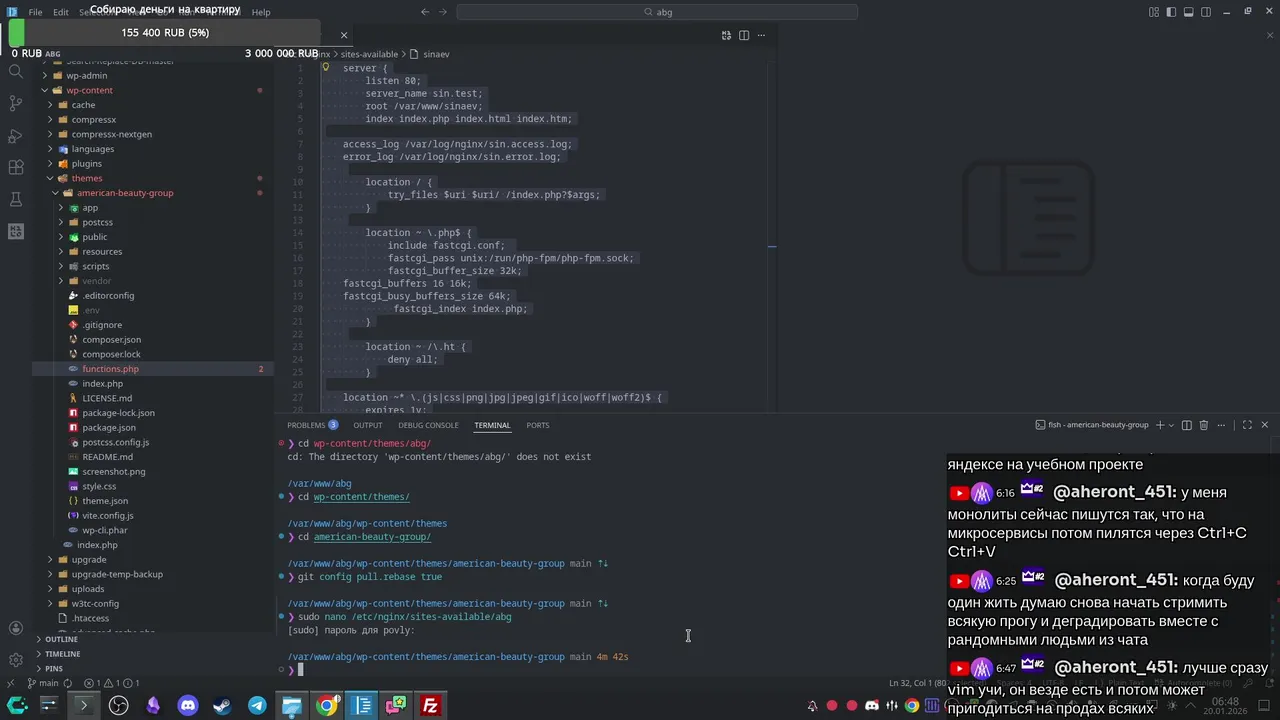Open the Testing flask view
The height and width of the screenshot is (720, 1280).
15,199
